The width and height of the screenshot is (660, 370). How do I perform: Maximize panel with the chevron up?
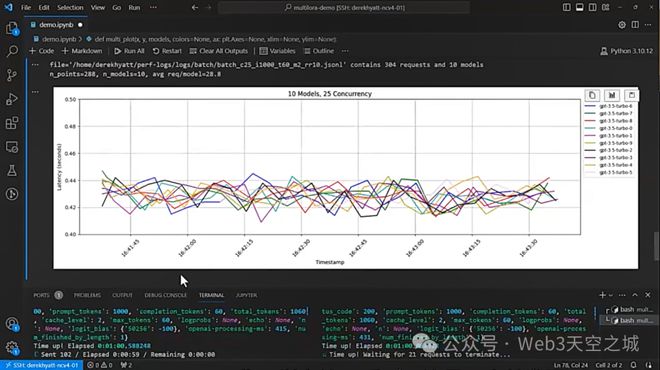[635, 295]
